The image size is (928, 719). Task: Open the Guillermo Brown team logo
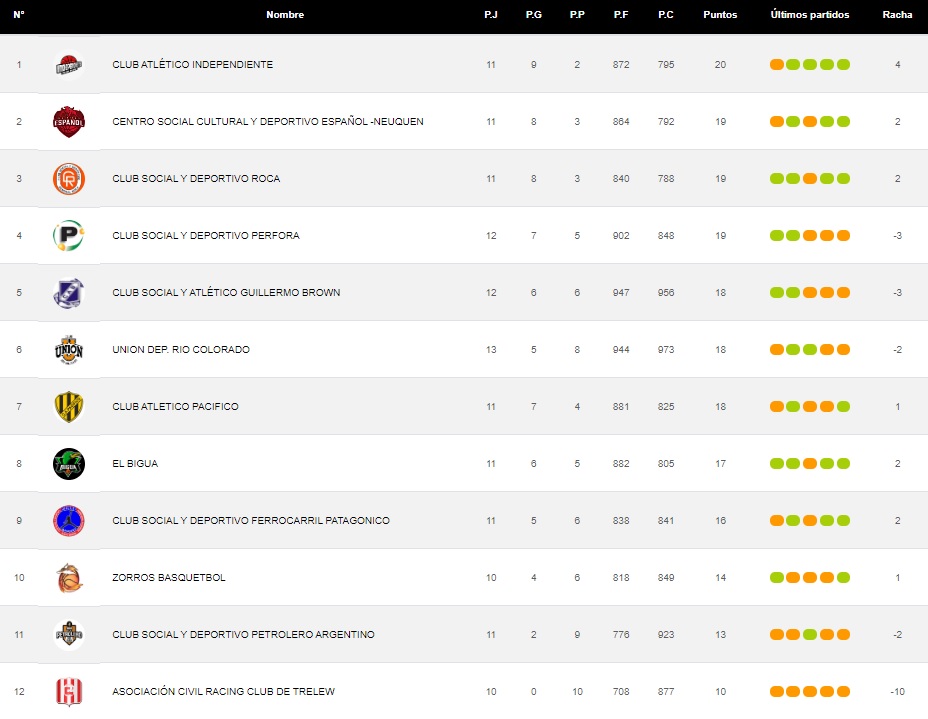click(69, 293)
